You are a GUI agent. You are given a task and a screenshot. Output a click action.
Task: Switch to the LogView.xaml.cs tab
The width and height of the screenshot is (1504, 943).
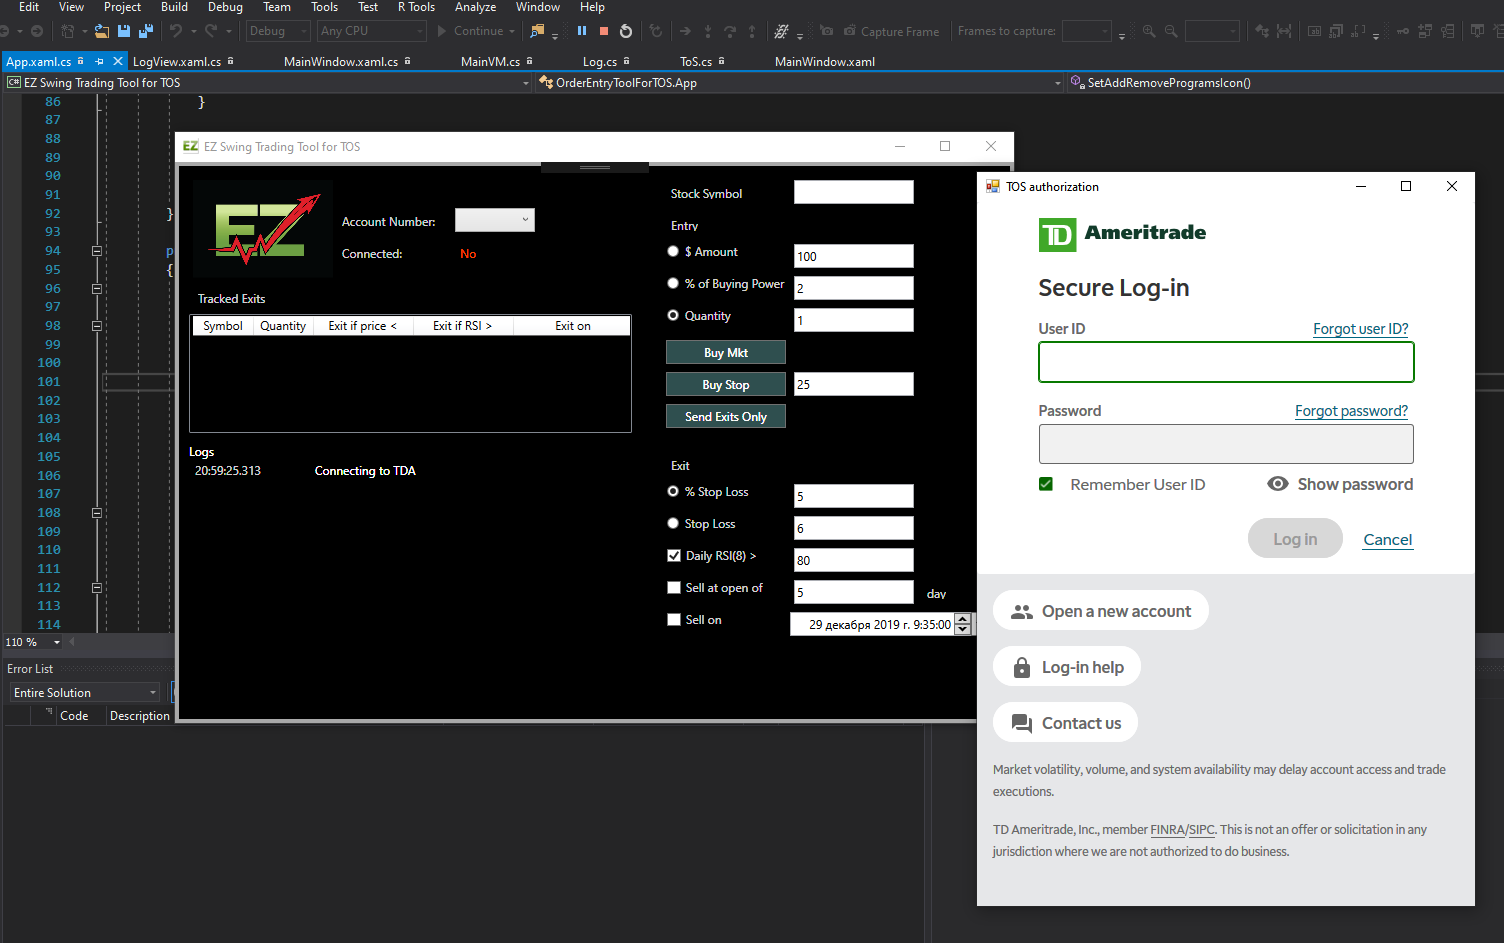pyautogui.click(x=177, y=61)
